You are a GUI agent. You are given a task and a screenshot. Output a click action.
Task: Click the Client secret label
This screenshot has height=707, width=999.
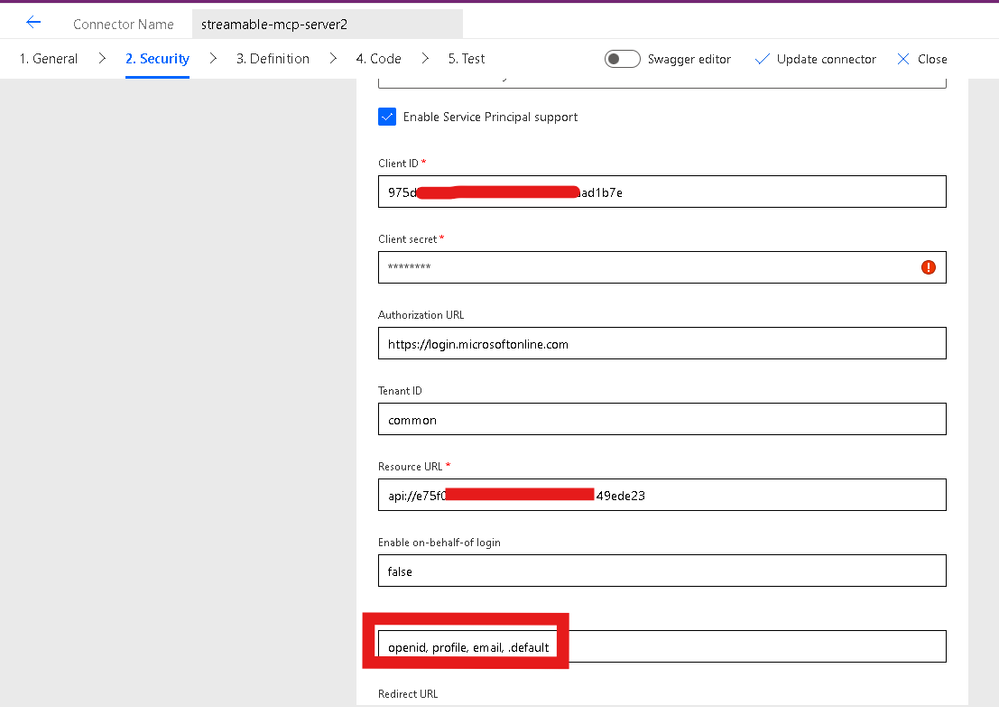point(407,239)
